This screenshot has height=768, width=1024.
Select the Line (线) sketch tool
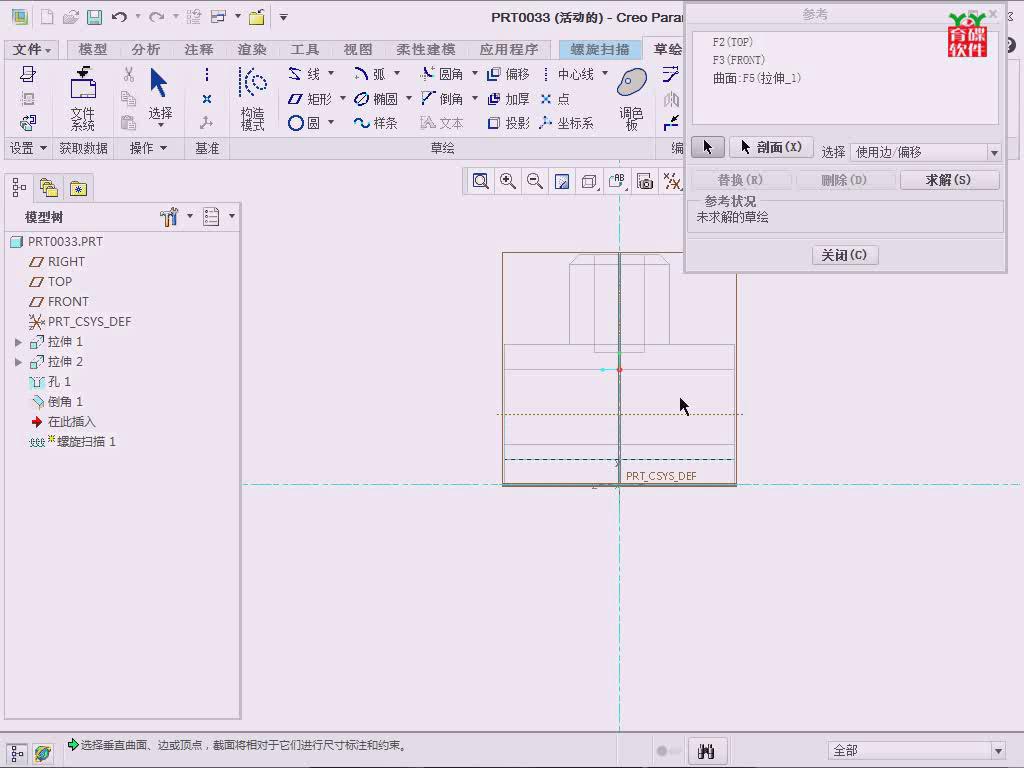pos(304,74)
